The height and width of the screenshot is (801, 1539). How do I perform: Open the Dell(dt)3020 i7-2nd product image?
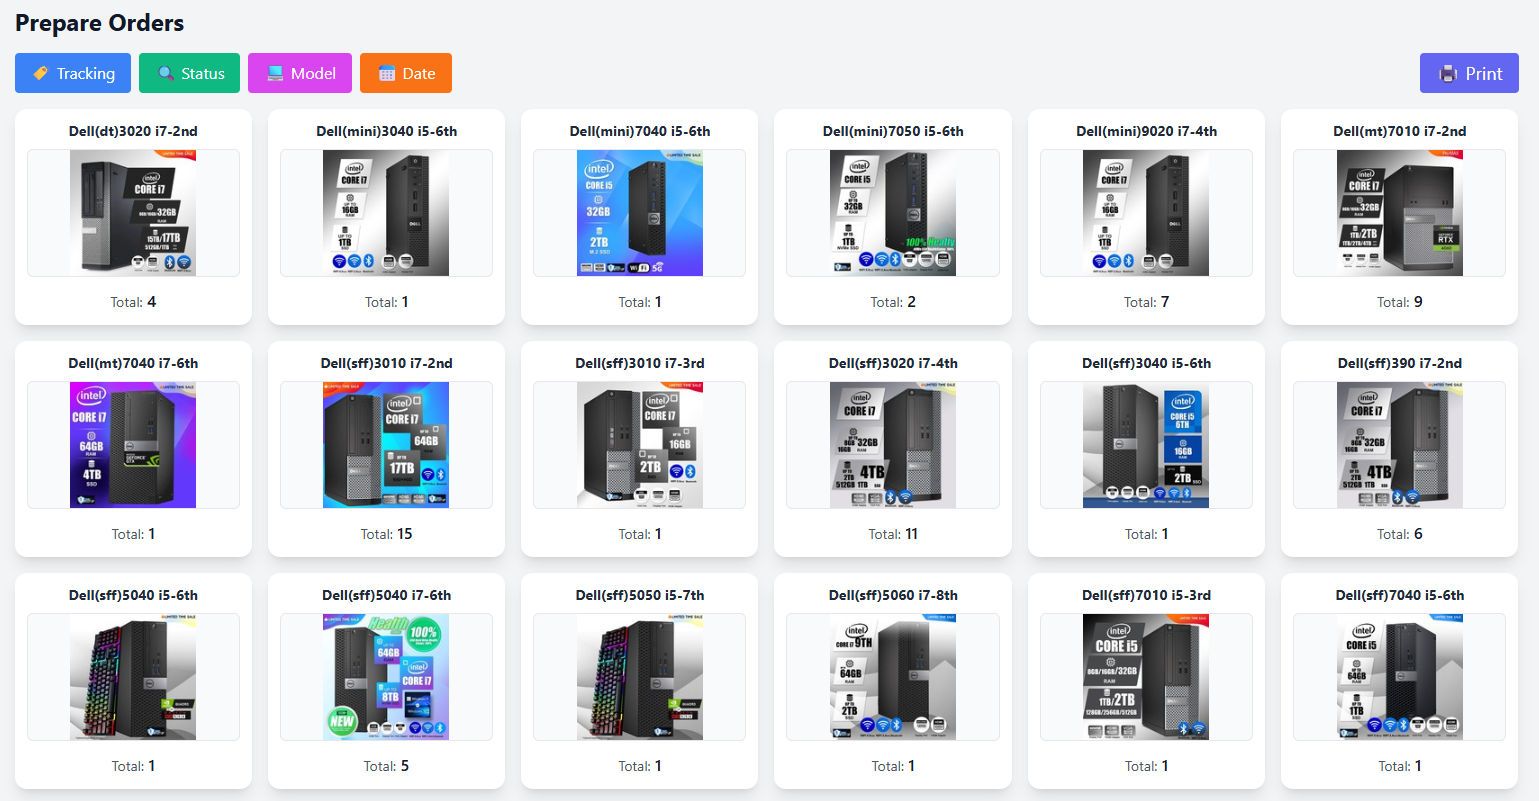(x=133, y=212)
